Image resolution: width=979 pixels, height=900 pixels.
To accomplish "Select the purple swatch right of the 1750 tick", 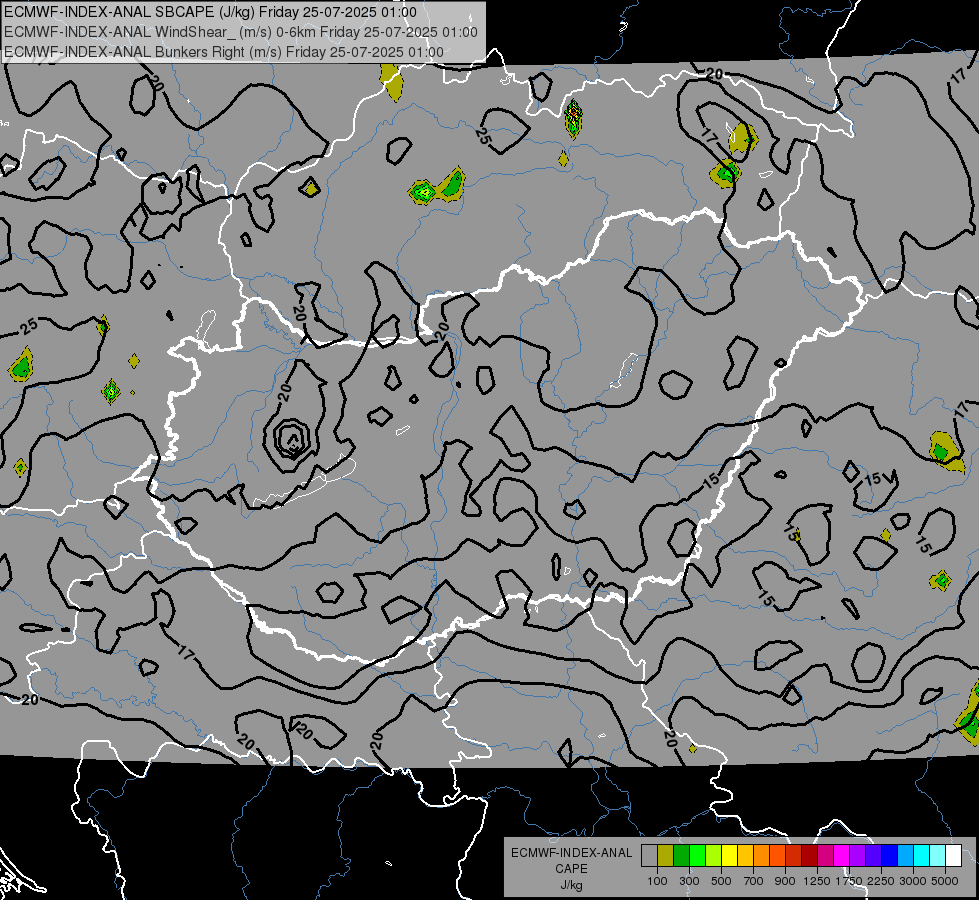I will [x=857, y=856].
